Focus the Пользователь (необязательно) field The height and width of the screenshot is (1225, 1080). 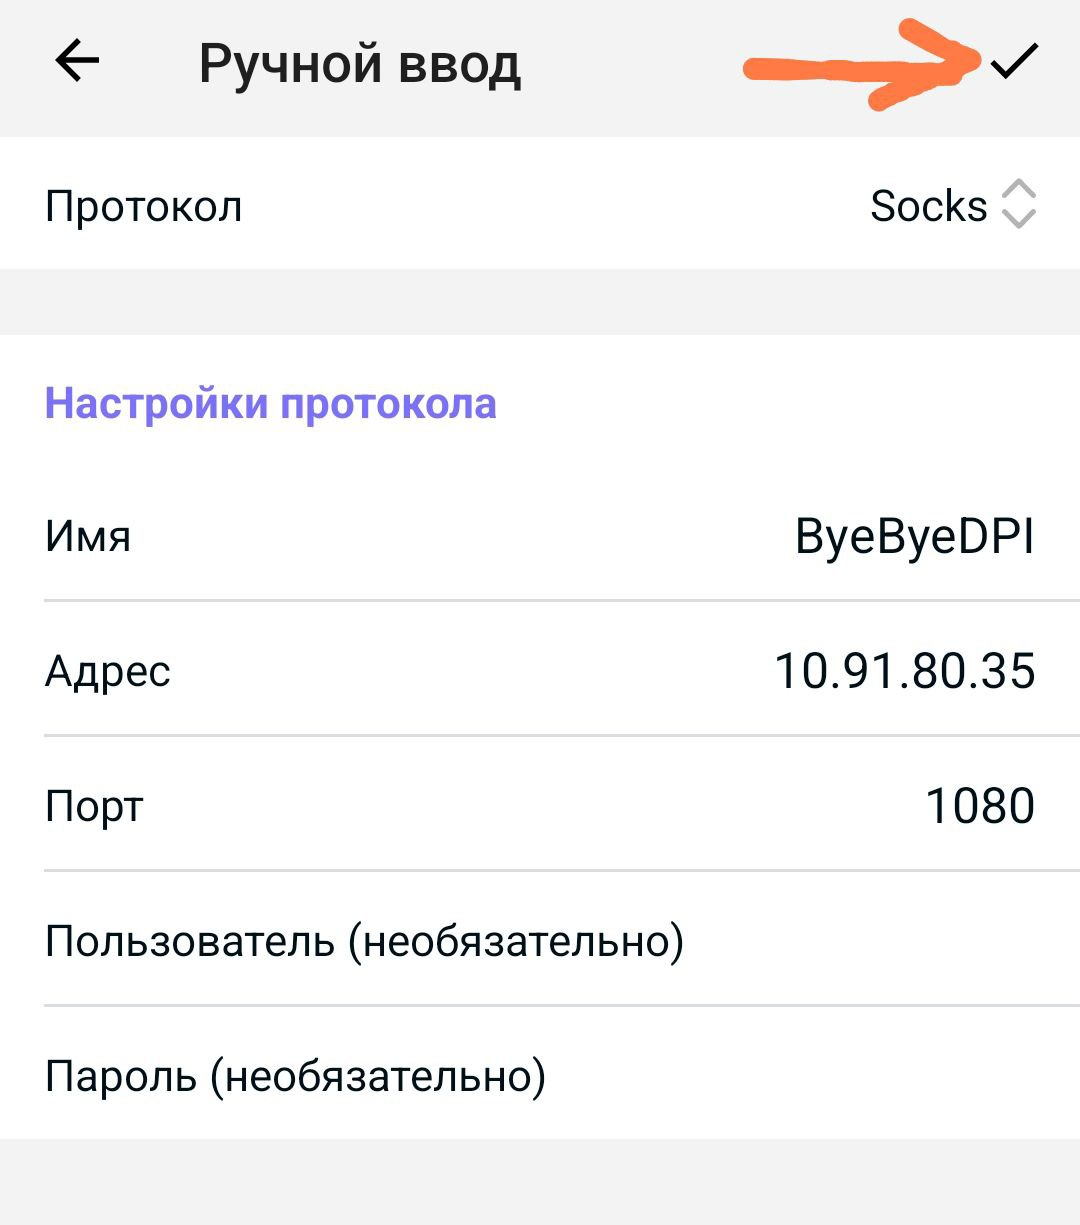click(365, 941)
